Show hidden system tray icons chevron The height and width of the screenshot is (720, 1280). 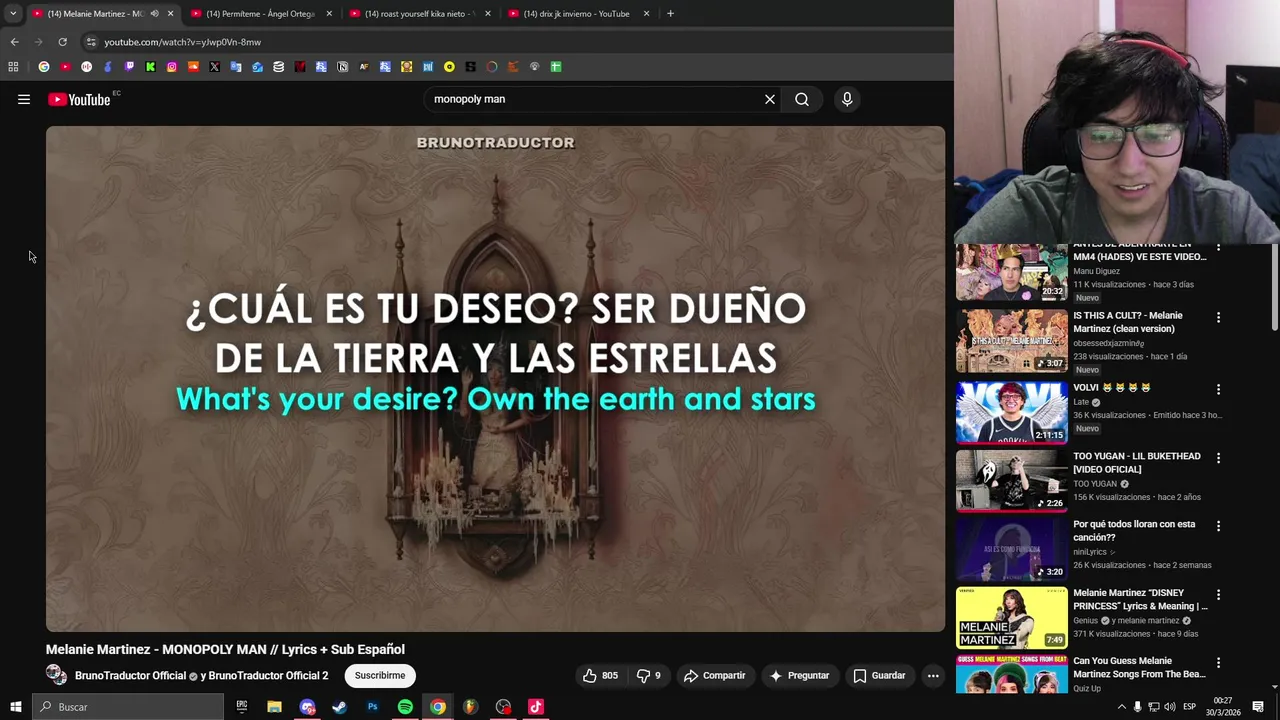tap(1121, 707)
